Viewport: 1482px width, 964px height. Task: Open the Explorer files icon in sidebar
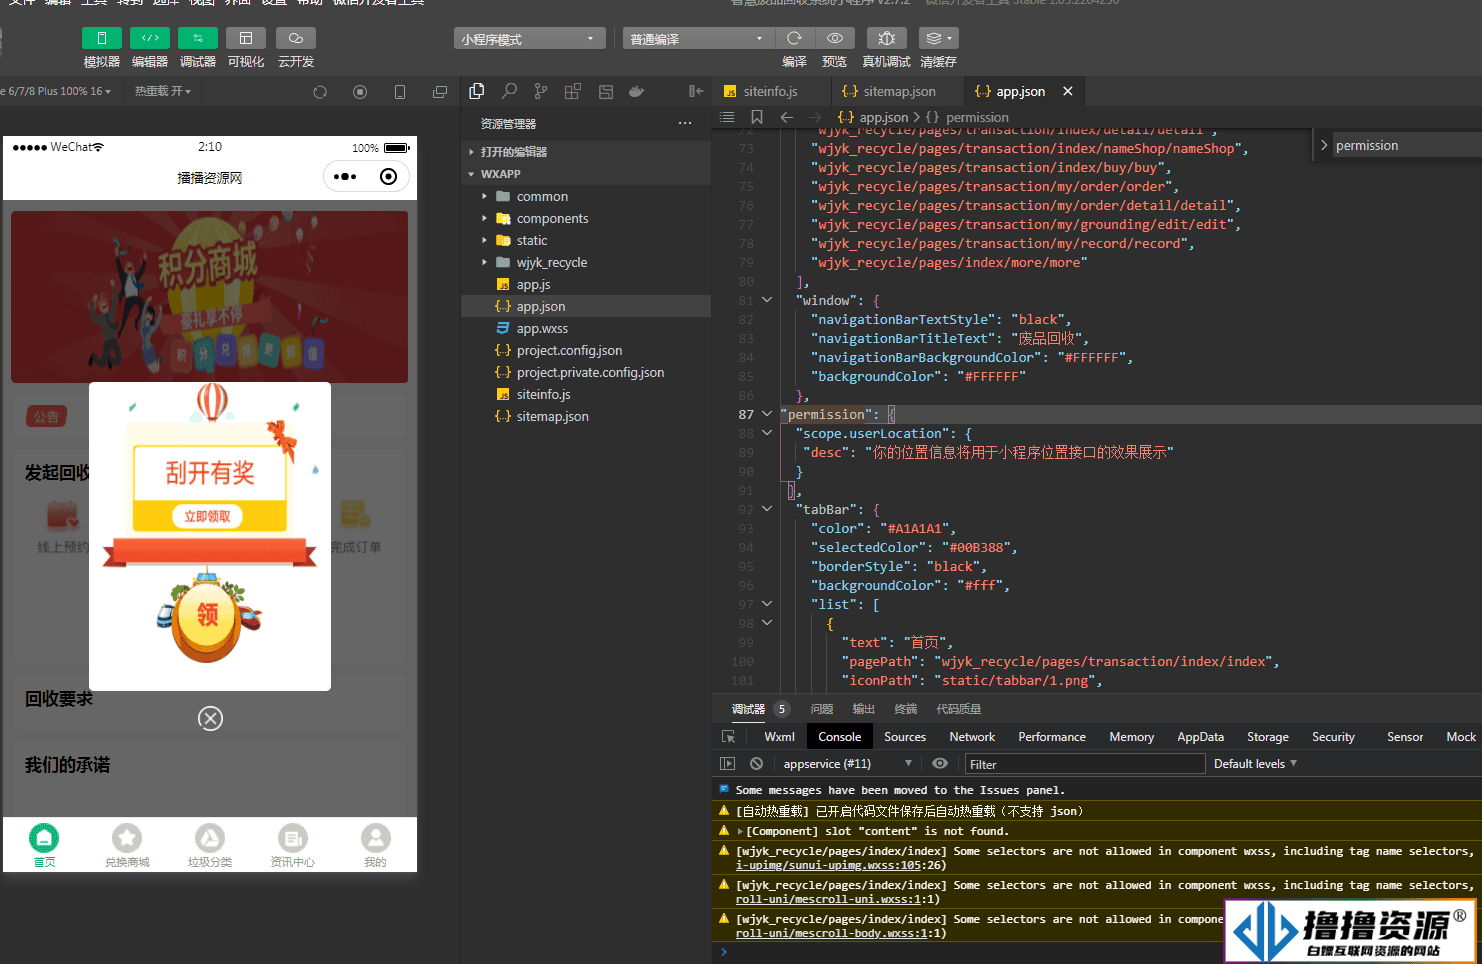477,91
